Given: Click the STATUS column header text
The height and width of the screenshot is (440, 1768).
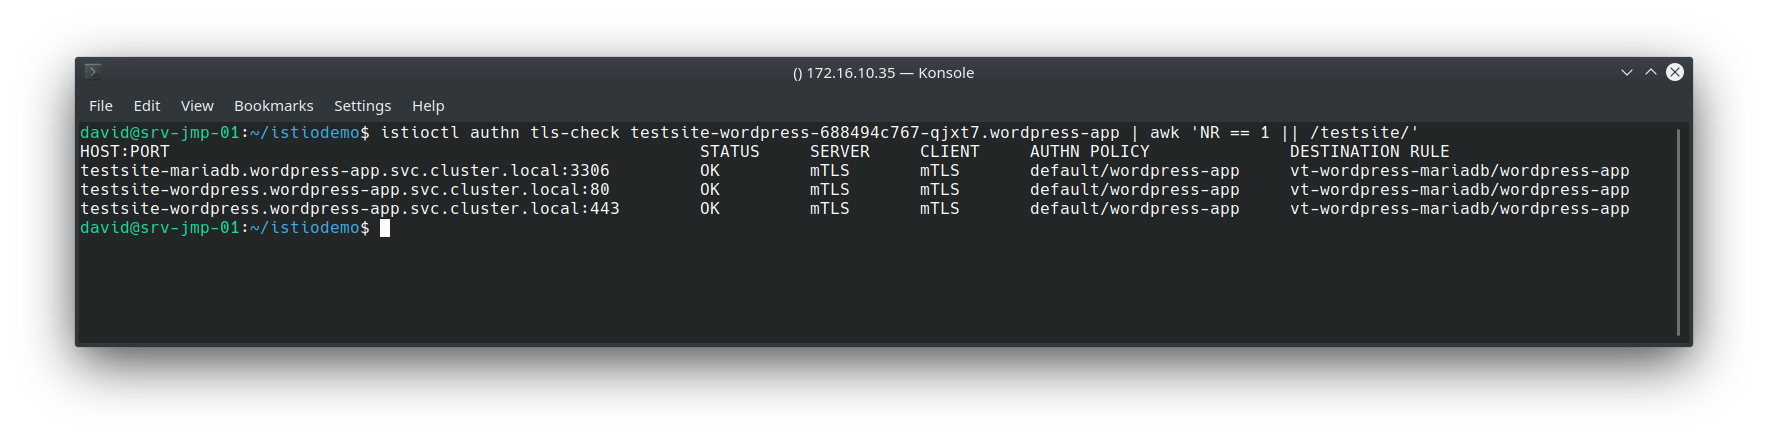Looking at the screenshot, I should click(x=730, y=152).
